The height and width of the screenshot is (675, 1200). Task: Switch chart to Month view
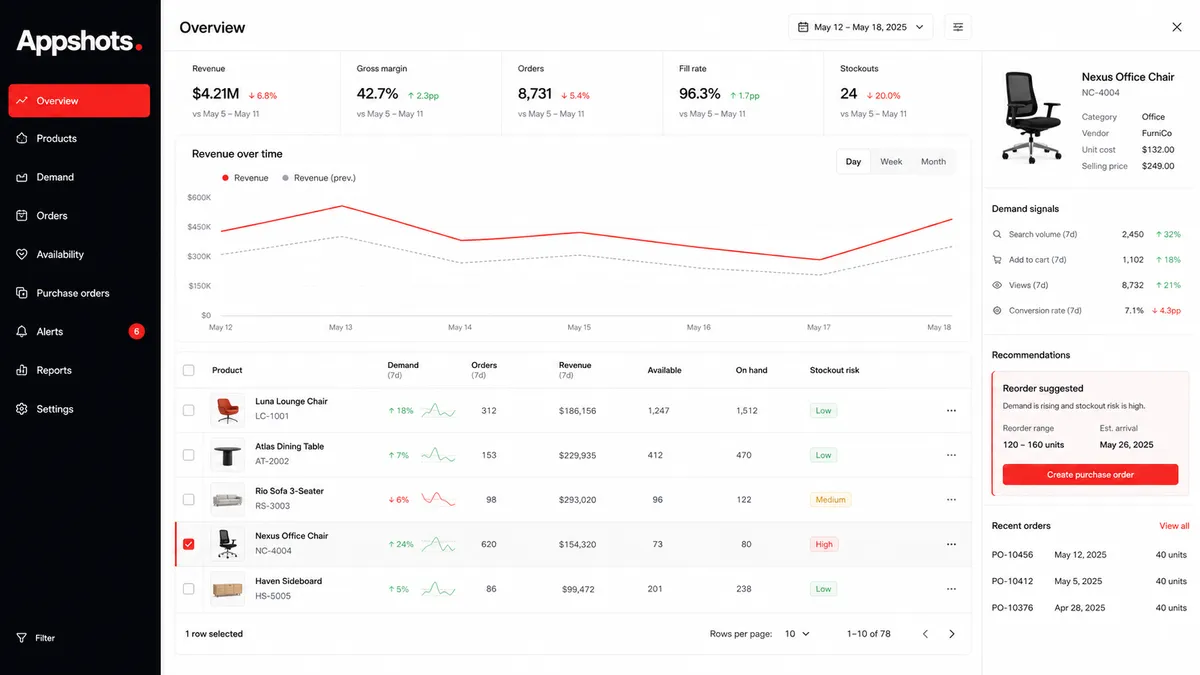tap(933, 162)
